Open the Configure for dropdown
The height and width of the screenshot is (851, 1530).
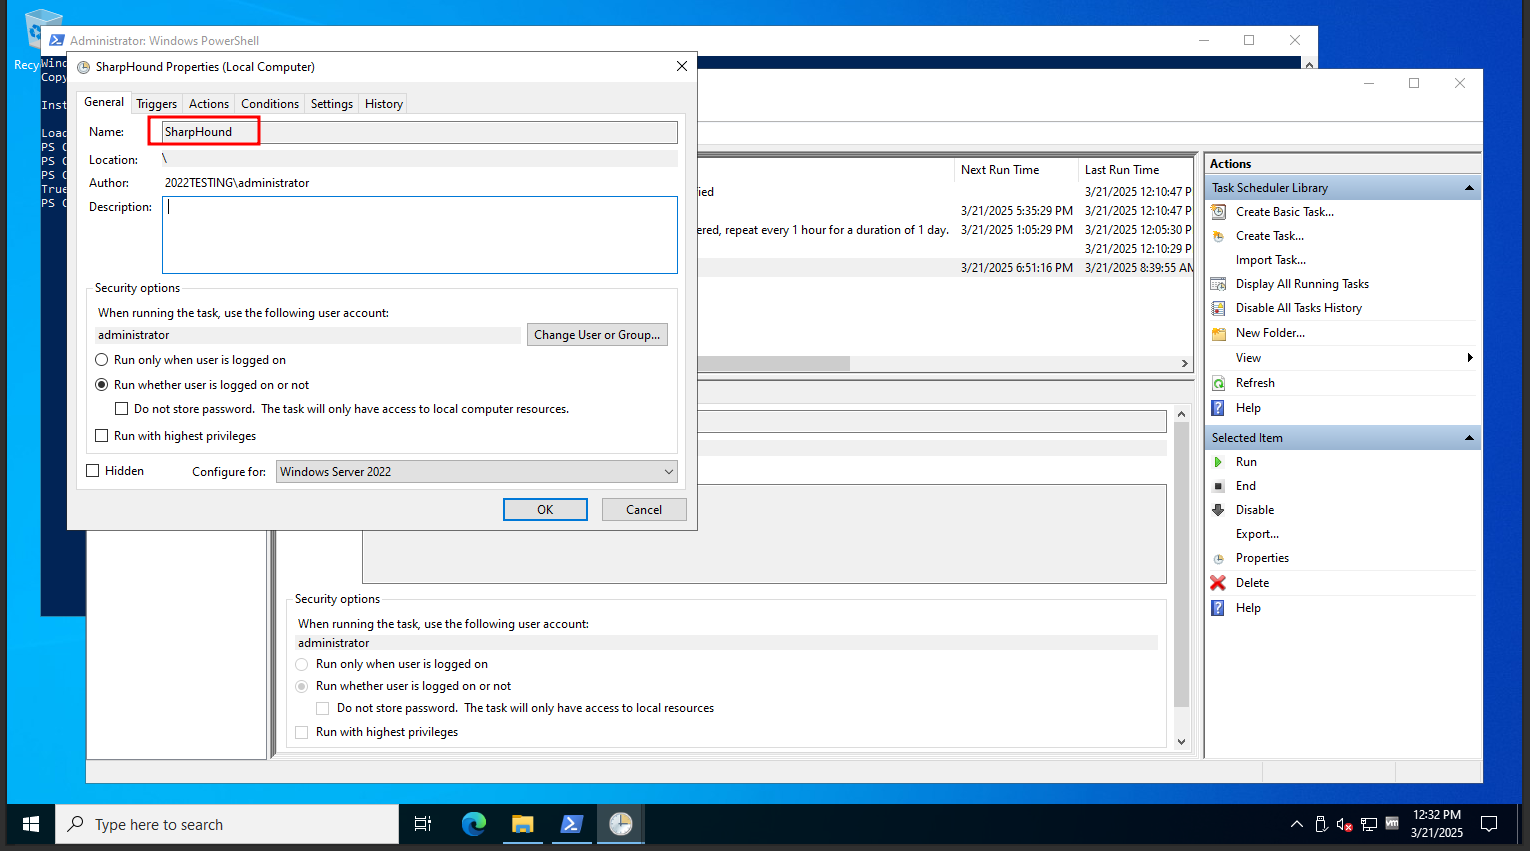(476, 472)
